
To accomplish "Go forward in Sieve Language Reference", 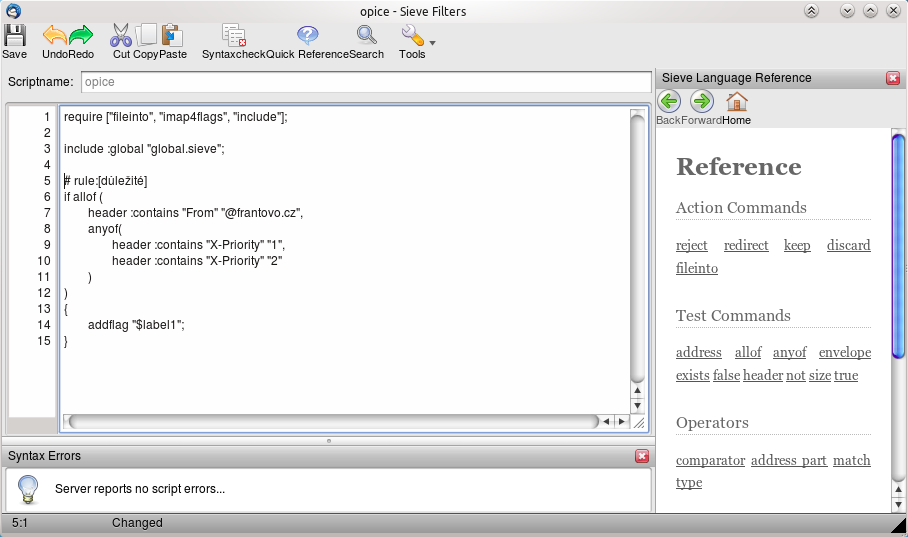I will pos(702,106).
